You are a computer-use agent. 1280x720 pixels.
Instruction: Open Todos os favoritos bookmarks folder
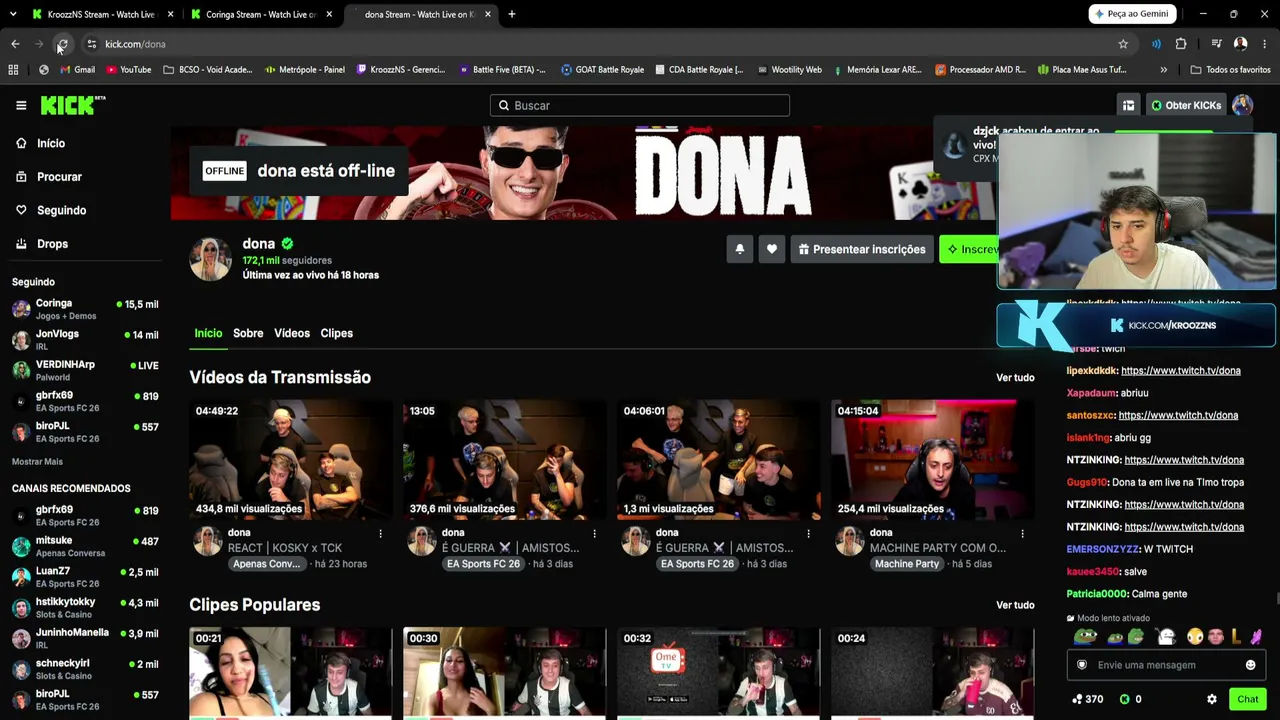pos(1230,70)
